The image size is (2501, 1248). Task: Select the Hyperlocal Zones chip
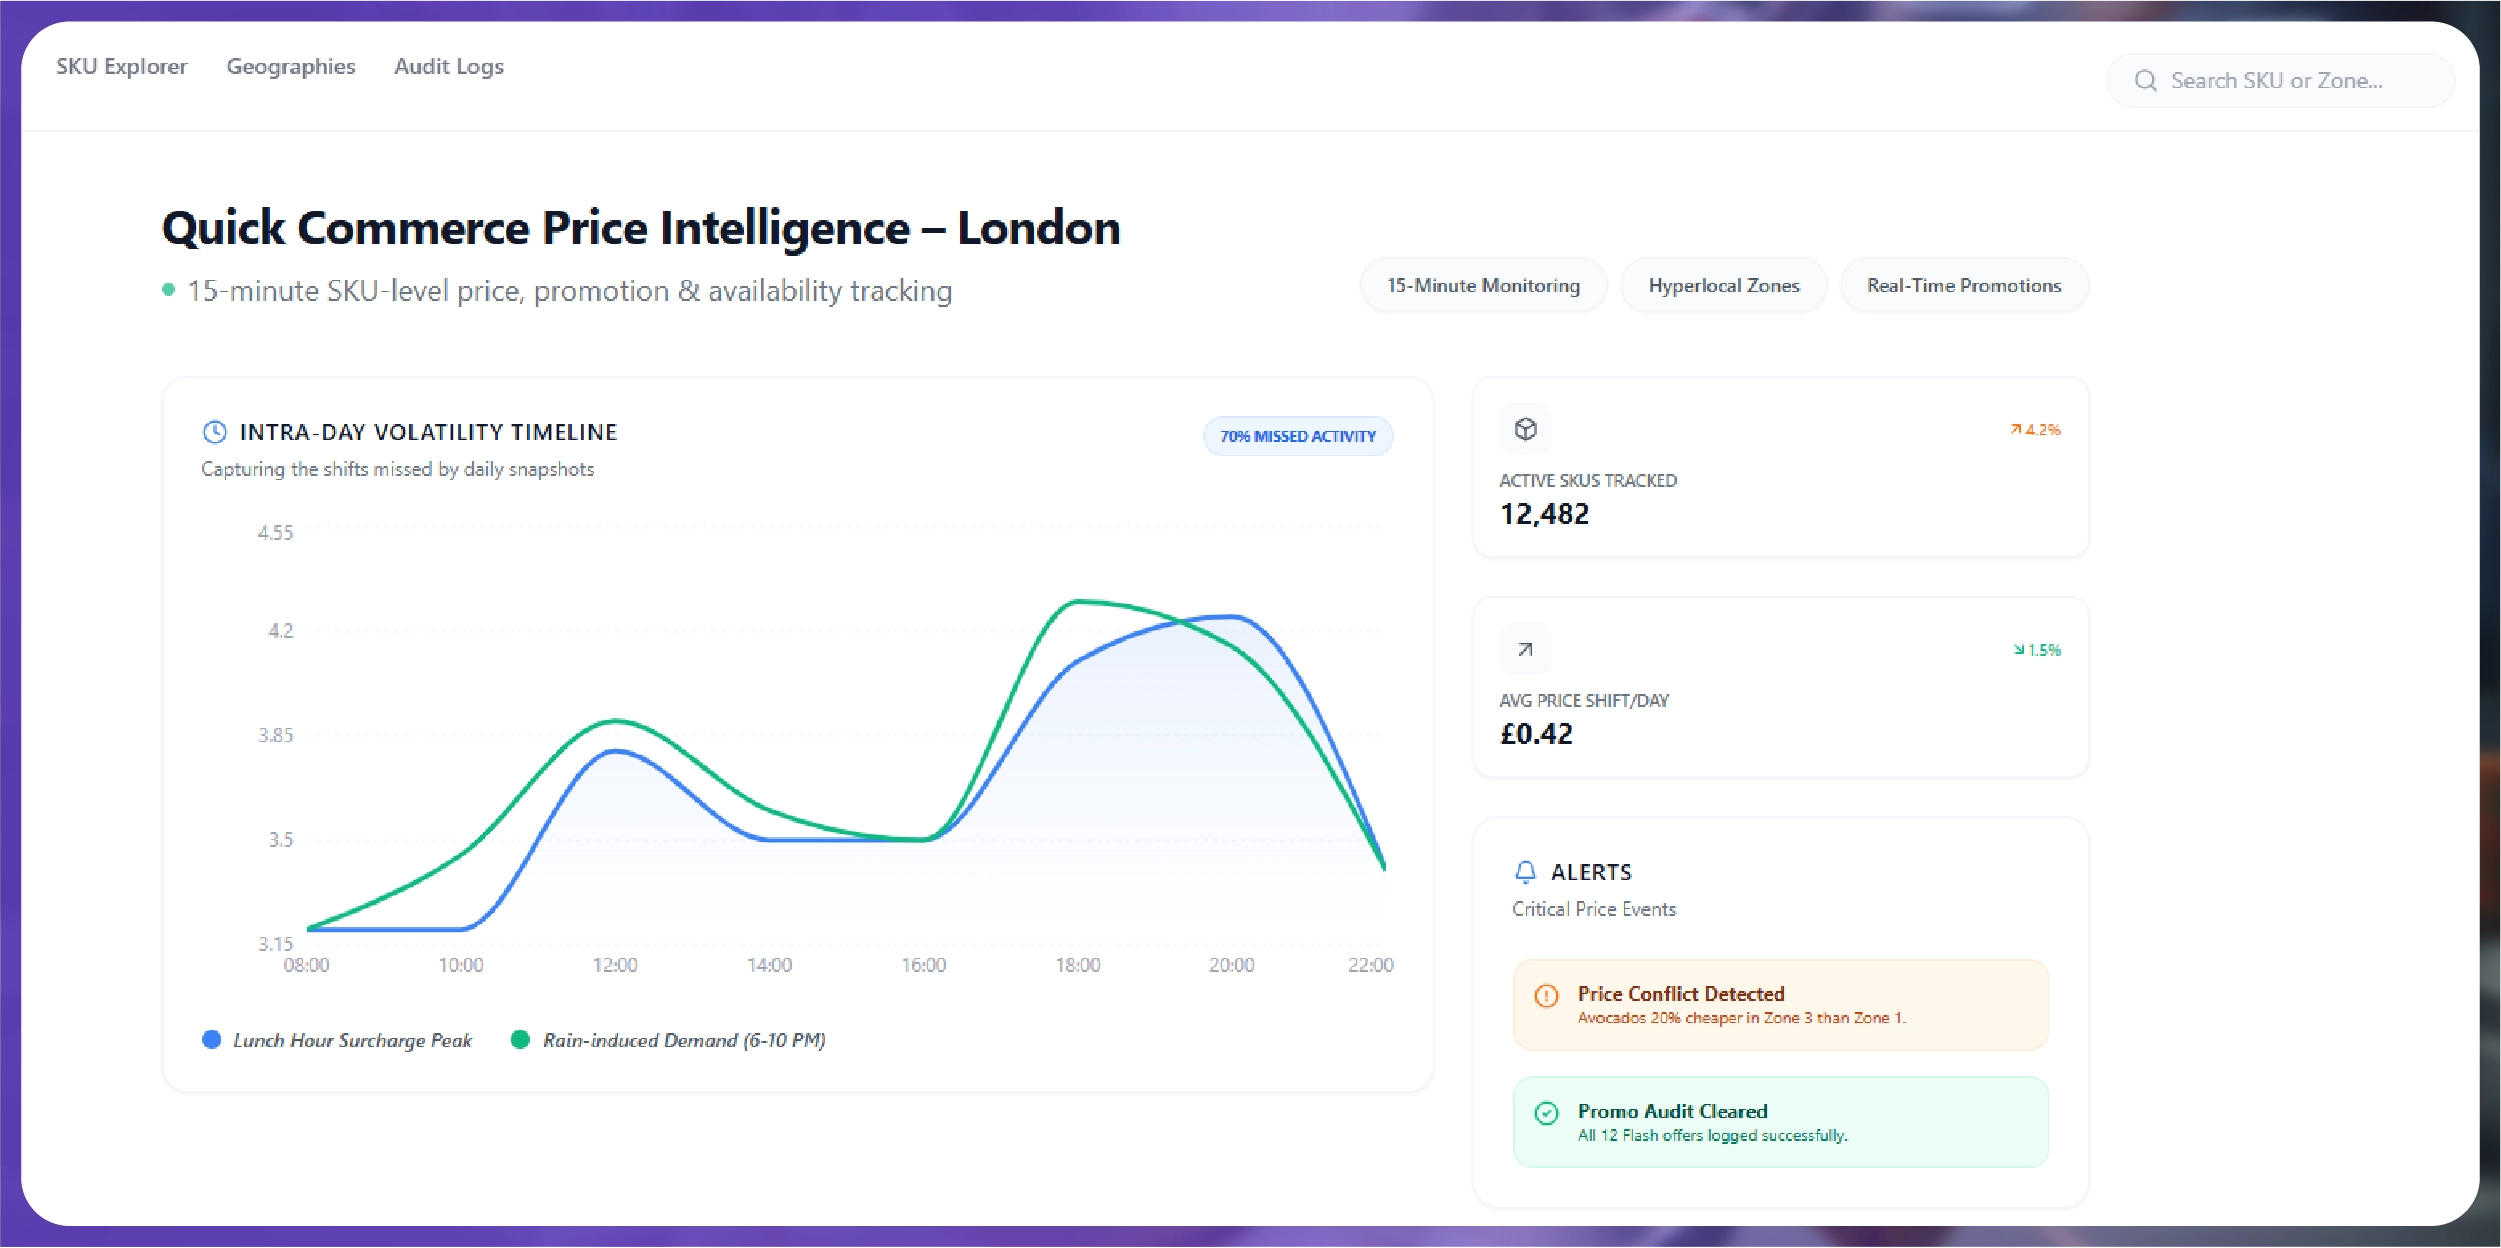1723,286
